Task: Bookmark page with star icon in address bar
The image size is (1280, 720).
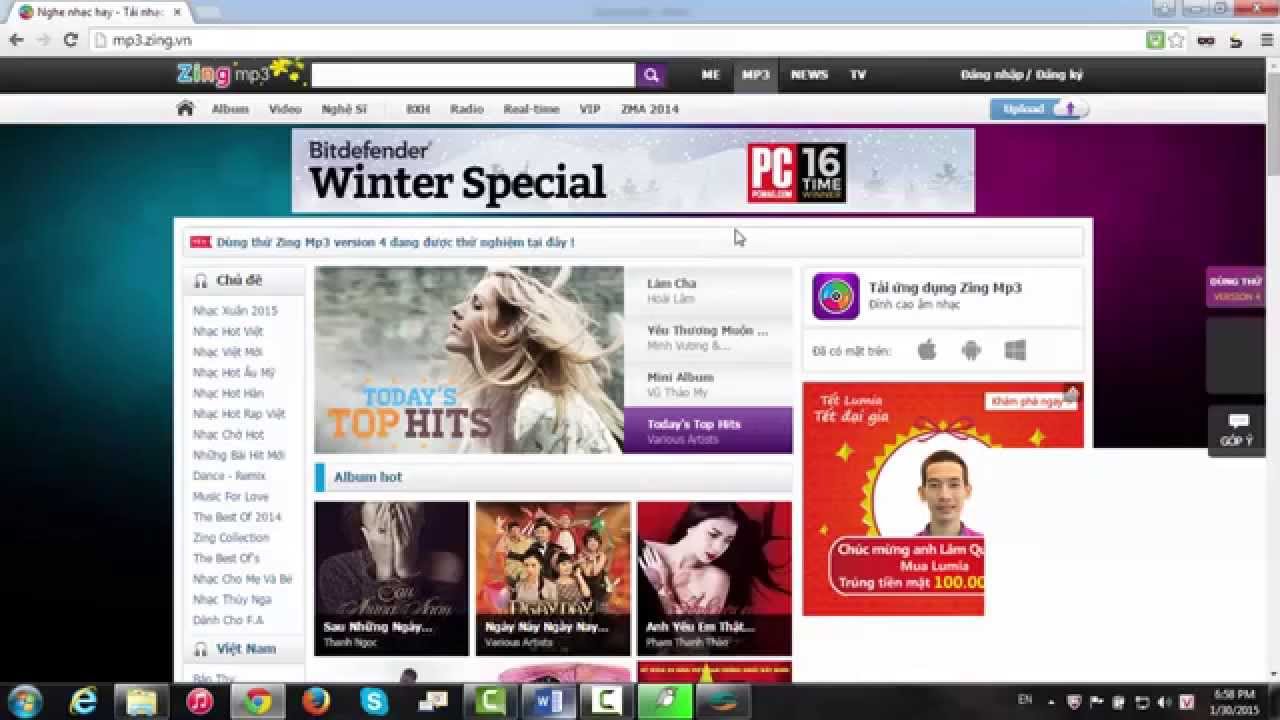Action: pyautogui.click(x=1176, y=40)
